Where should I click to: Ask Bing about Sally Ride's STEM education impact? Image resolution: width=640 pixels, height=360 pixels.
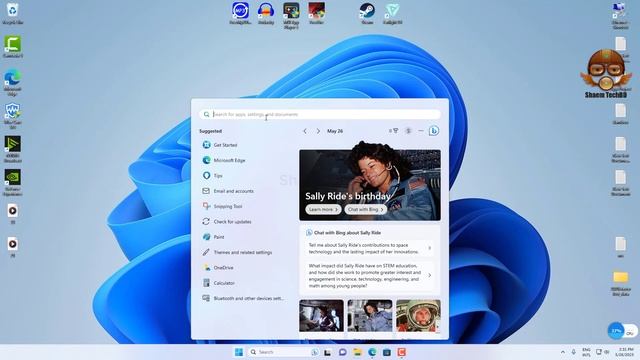point(370,276)
